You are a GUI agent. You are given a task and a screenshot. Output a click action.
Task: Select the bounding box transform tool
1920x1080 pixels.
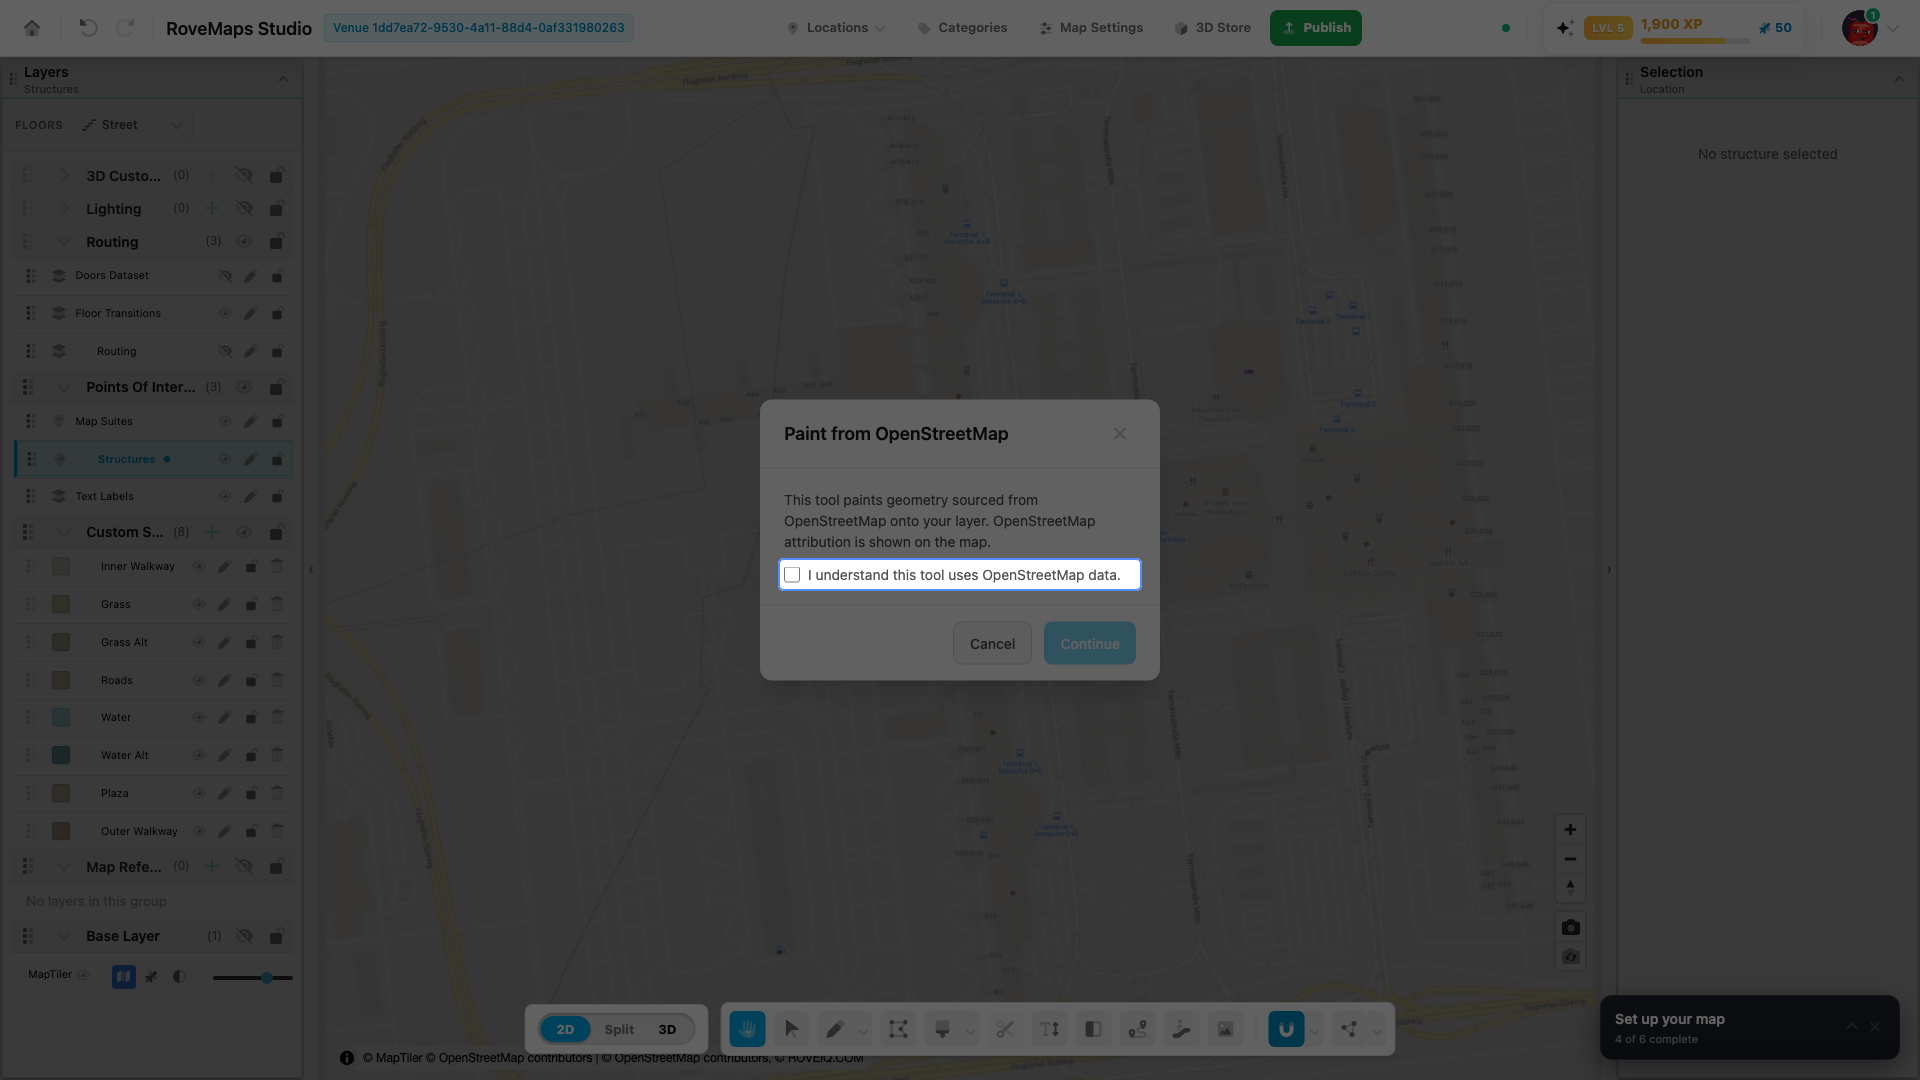coord(898,1029)
